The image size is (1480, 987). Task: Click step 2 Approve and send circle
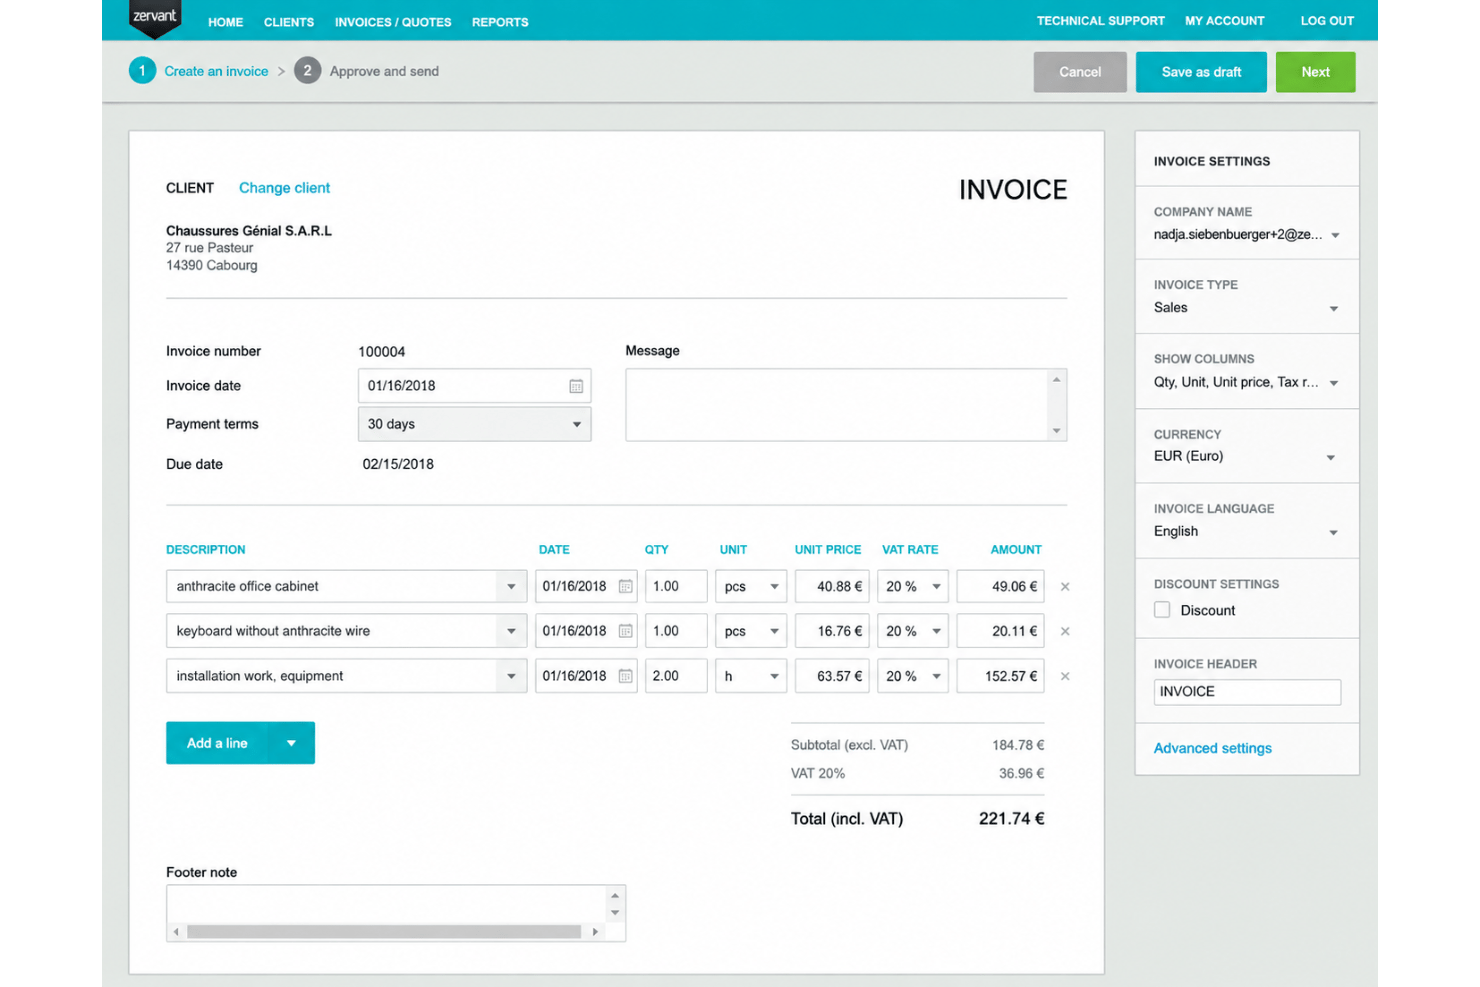tap(307, 71)
